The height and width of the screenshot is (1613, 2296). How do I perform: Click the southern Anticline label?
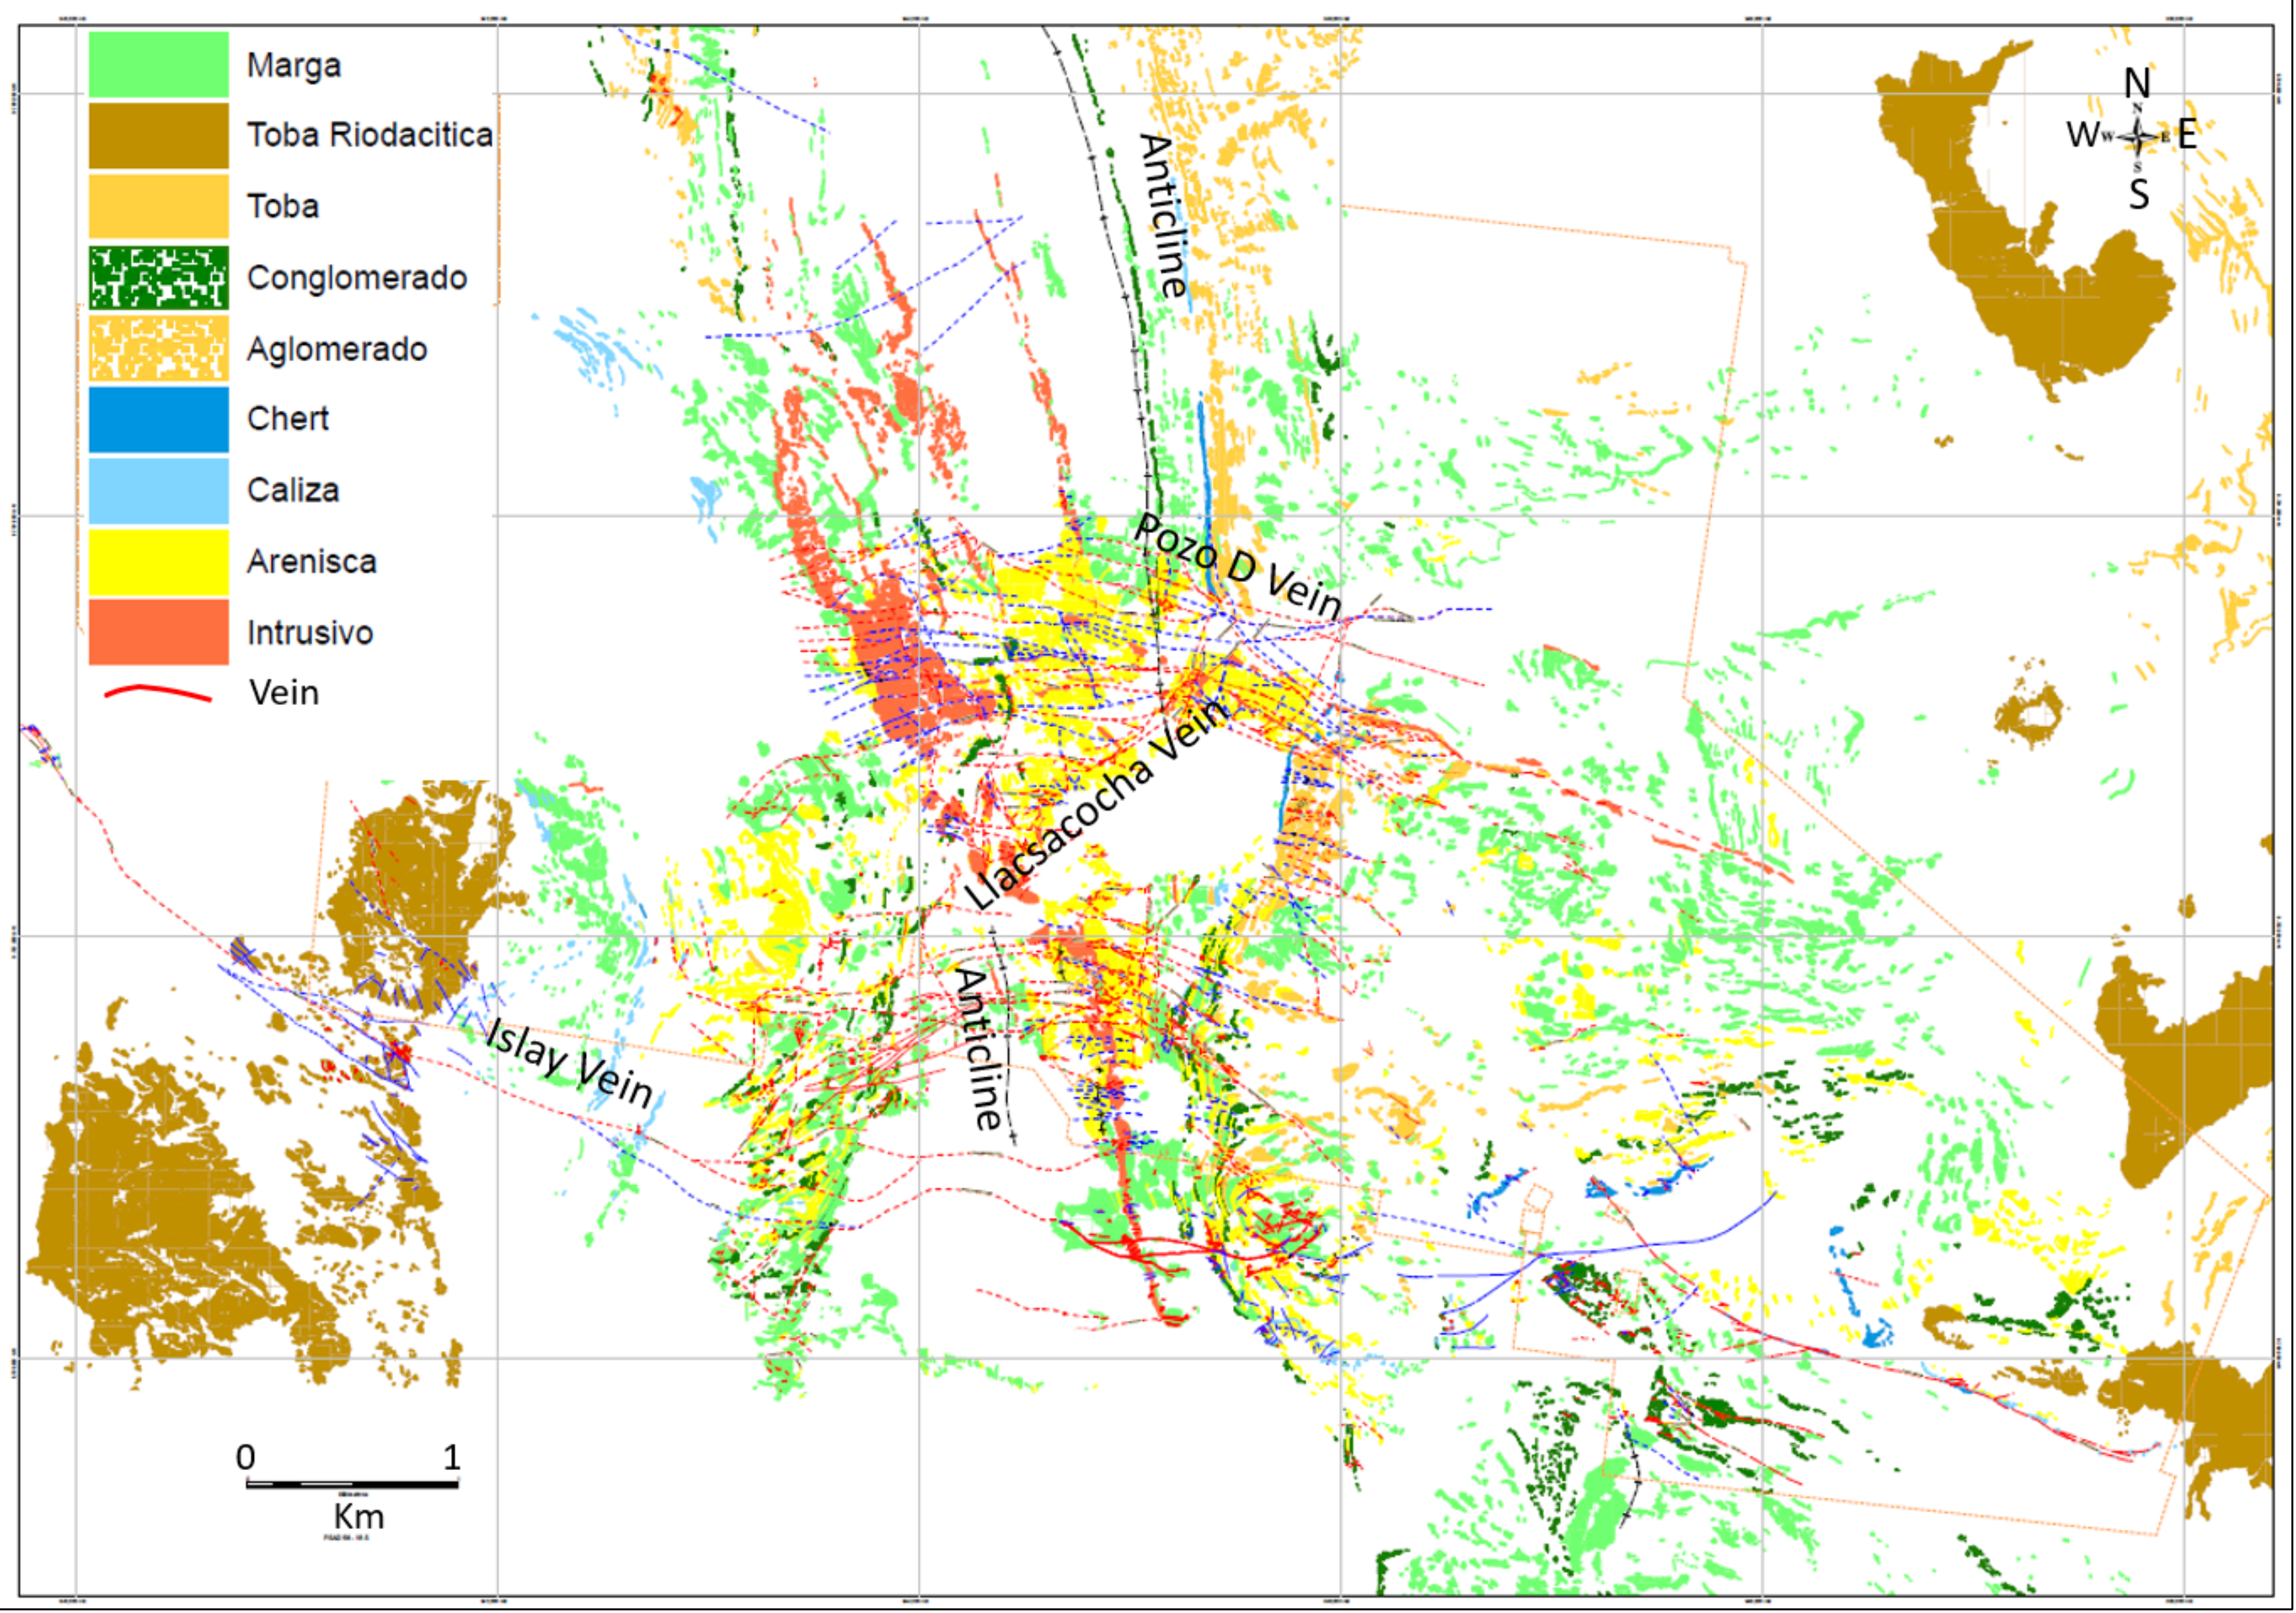tap(978, 1049)
